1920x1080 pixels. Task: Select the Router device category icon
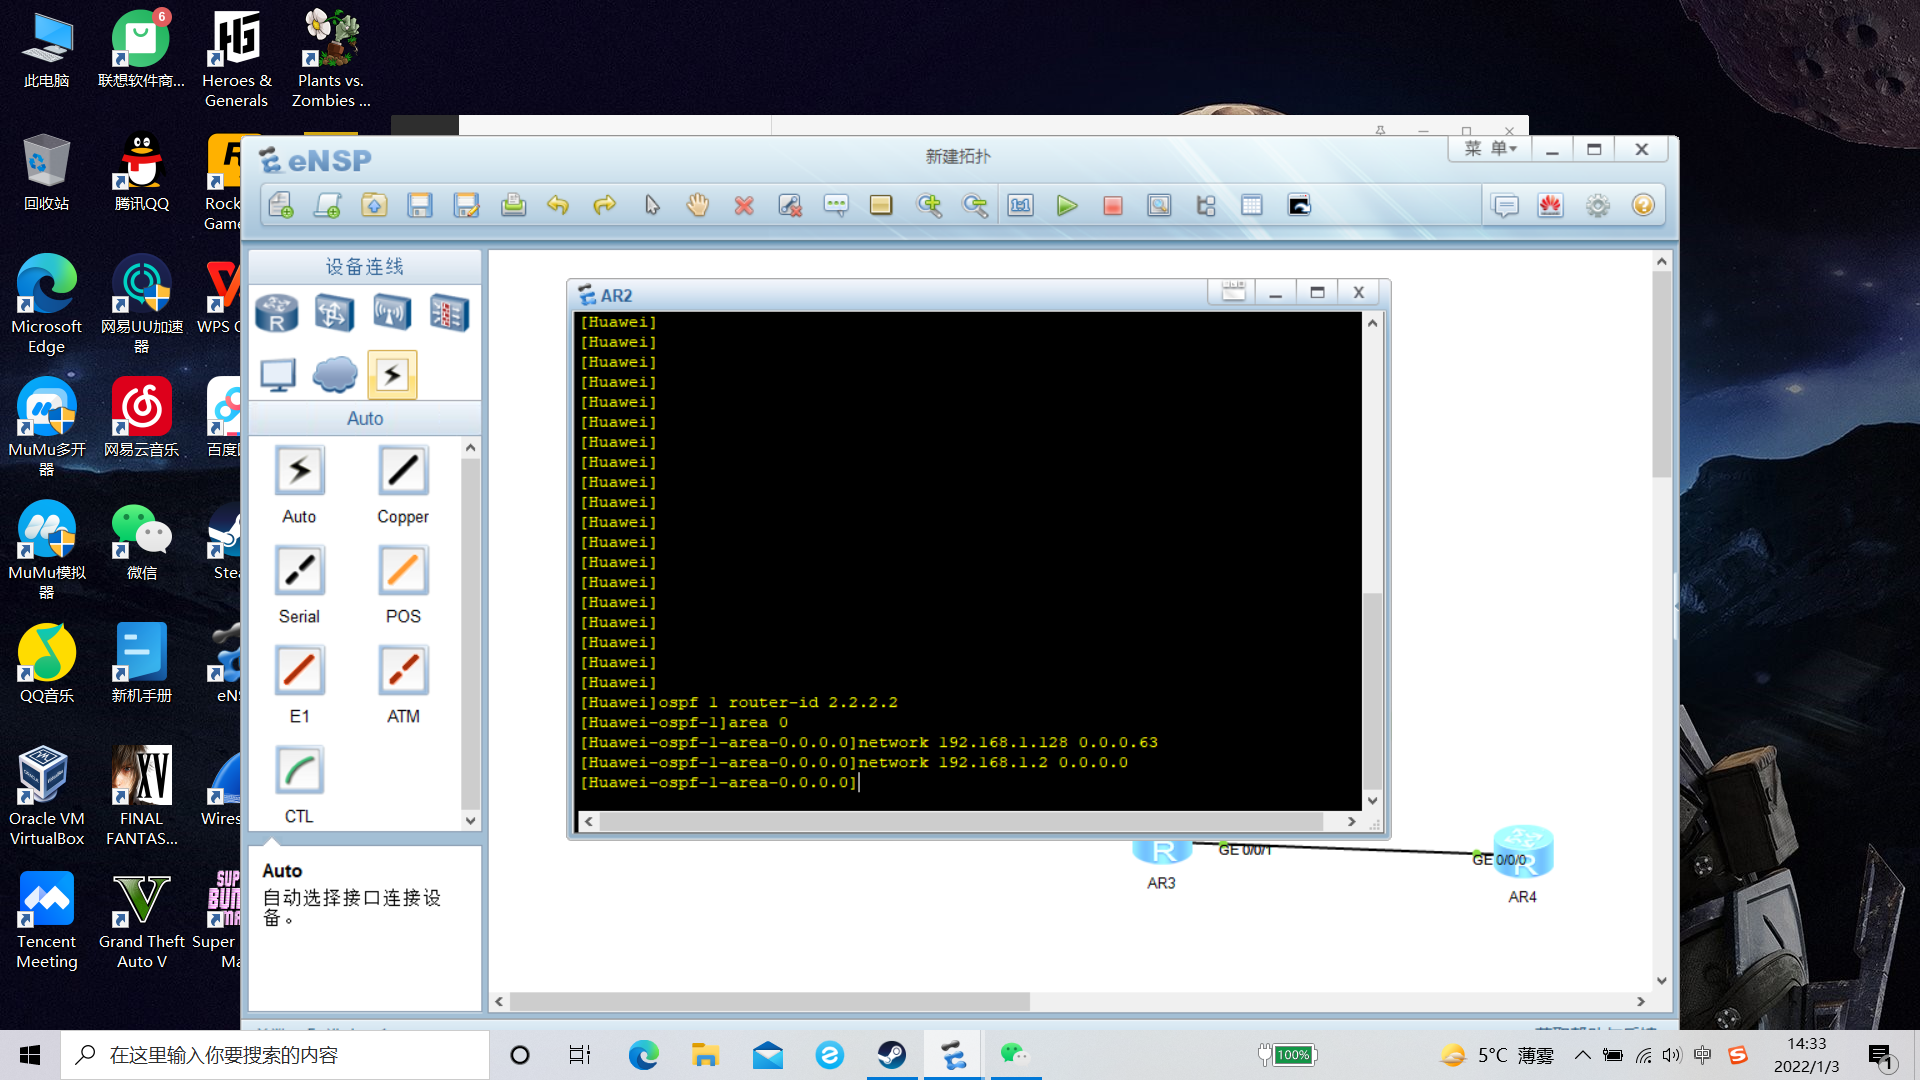point(277,313)
